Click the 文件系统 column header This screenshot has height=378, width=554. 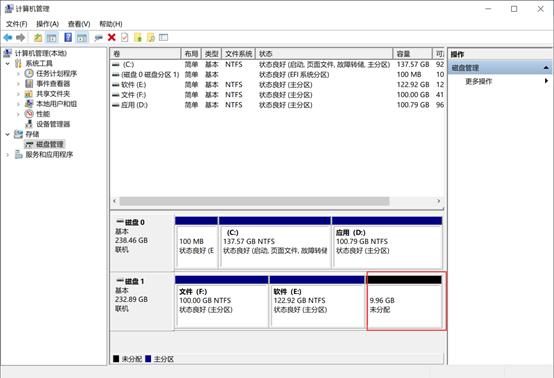pos(238,54)
